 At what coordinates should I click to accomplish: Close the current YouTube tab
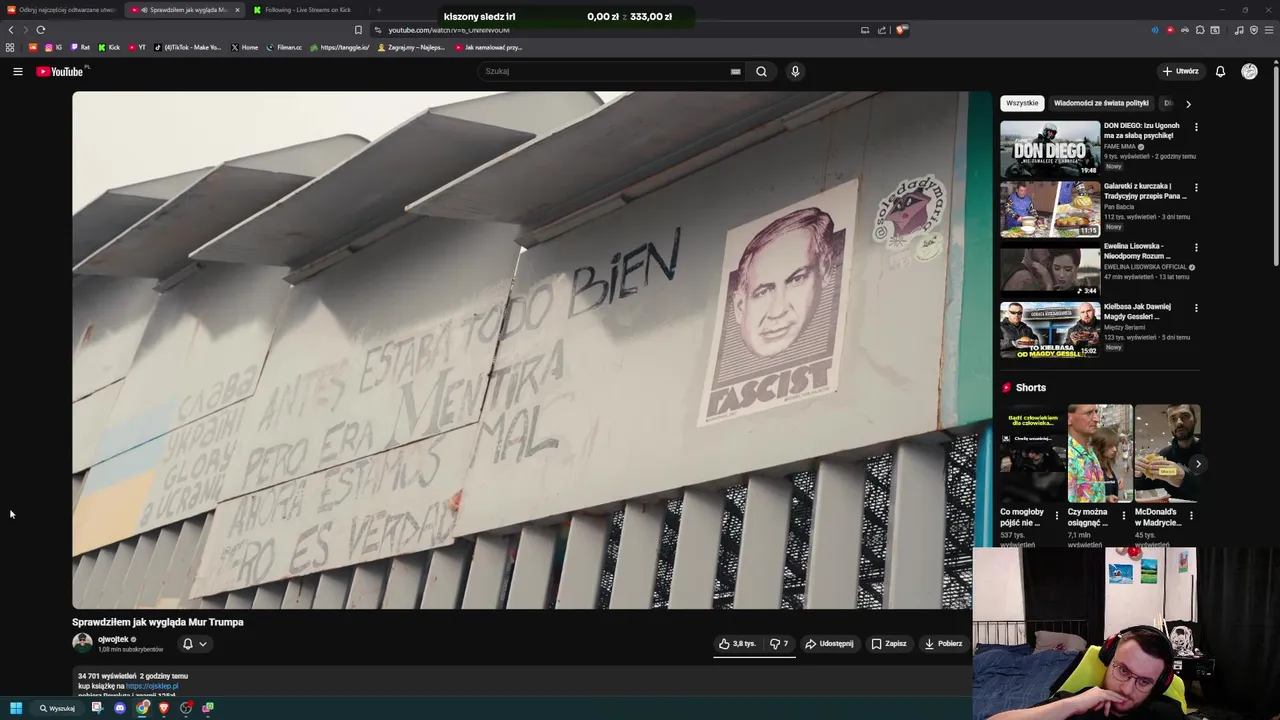coord(237,10)
